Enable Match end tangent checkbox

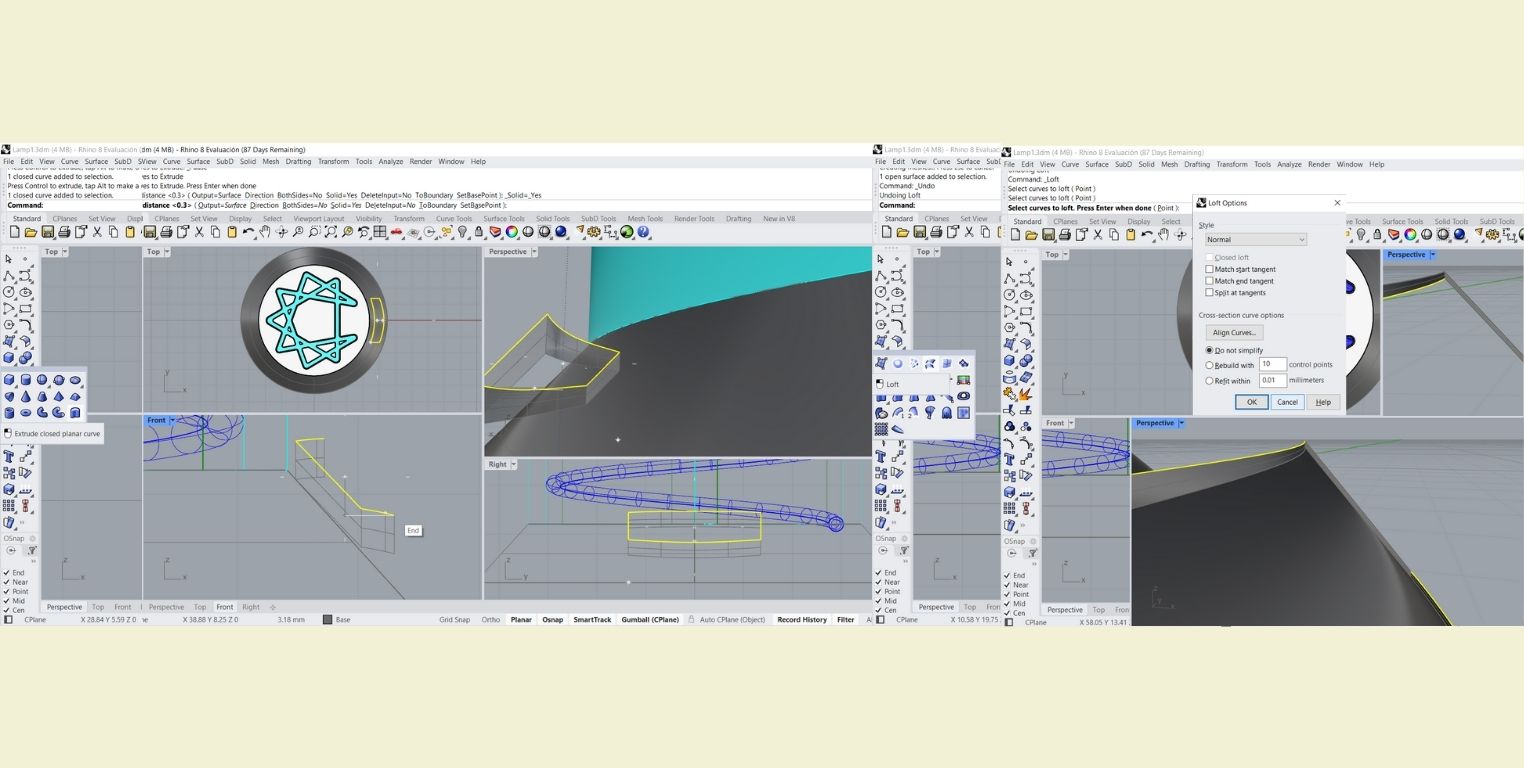pos(1209,281)
